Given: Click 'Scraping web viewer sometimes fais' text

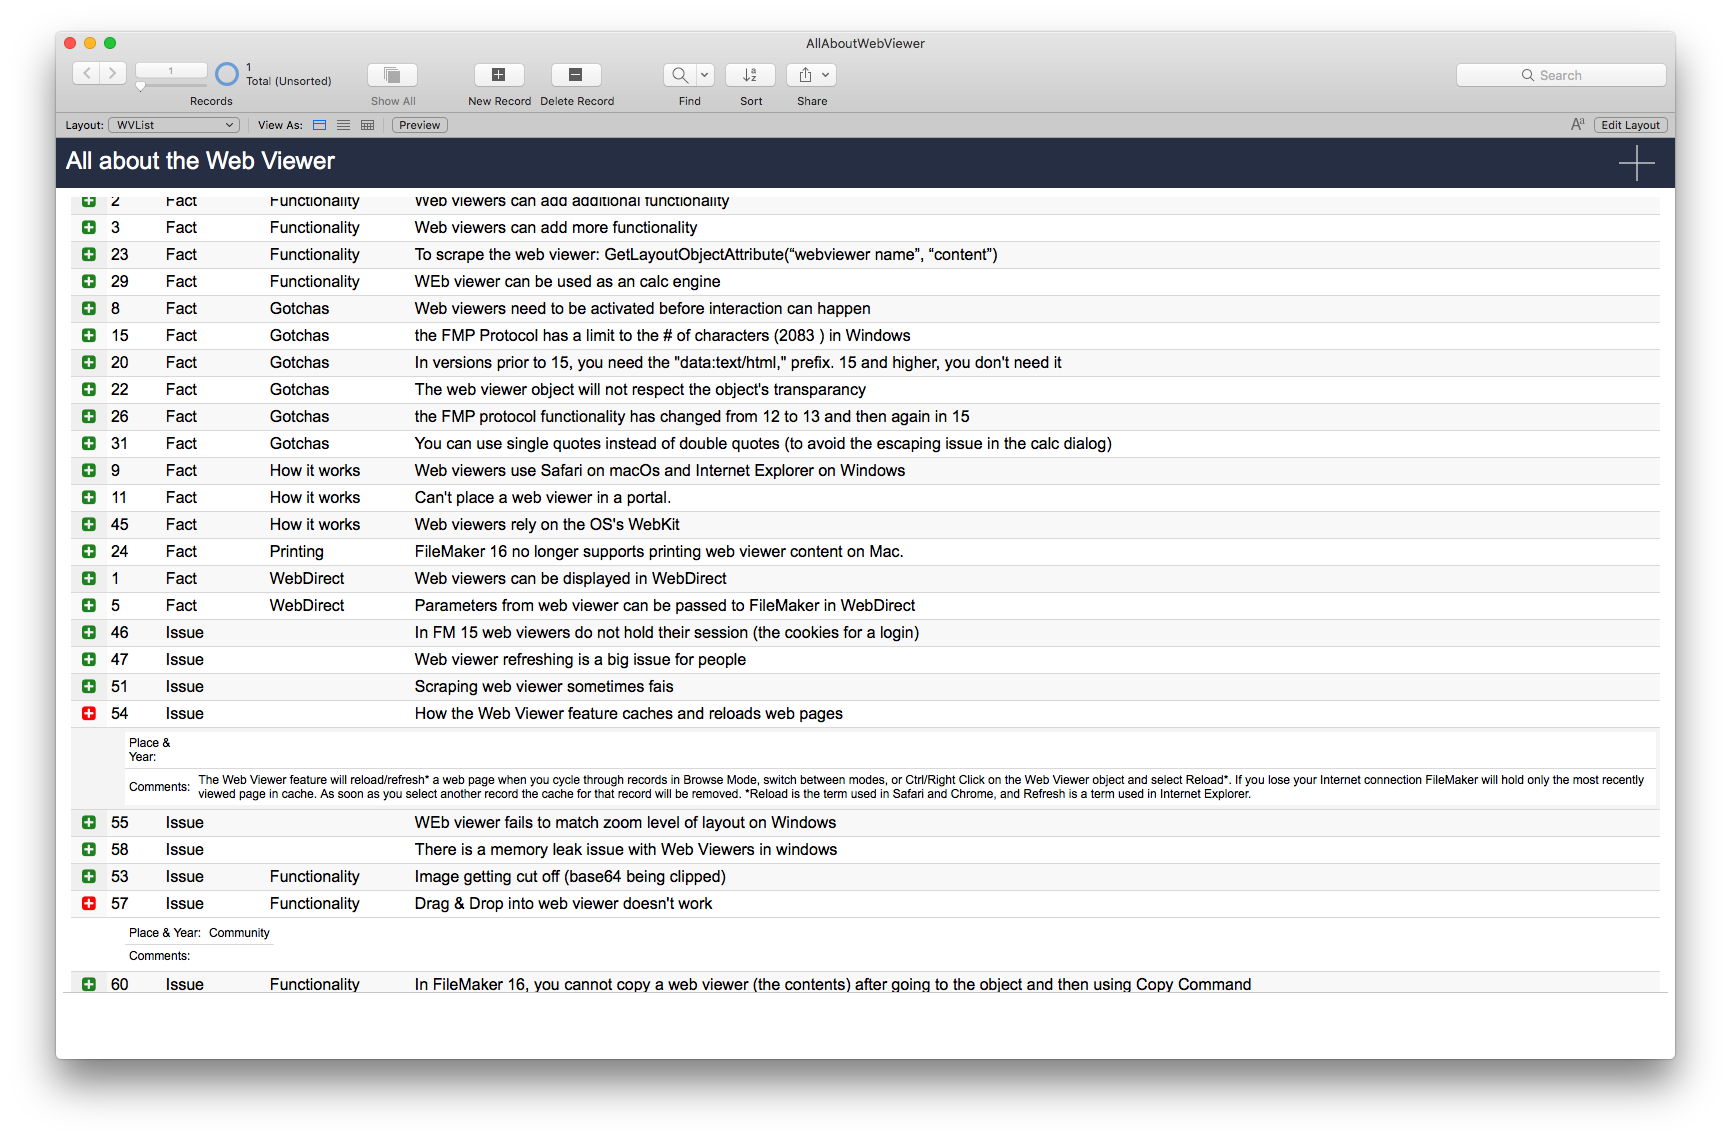Looking at the screenshot, I should coord(544,687).
